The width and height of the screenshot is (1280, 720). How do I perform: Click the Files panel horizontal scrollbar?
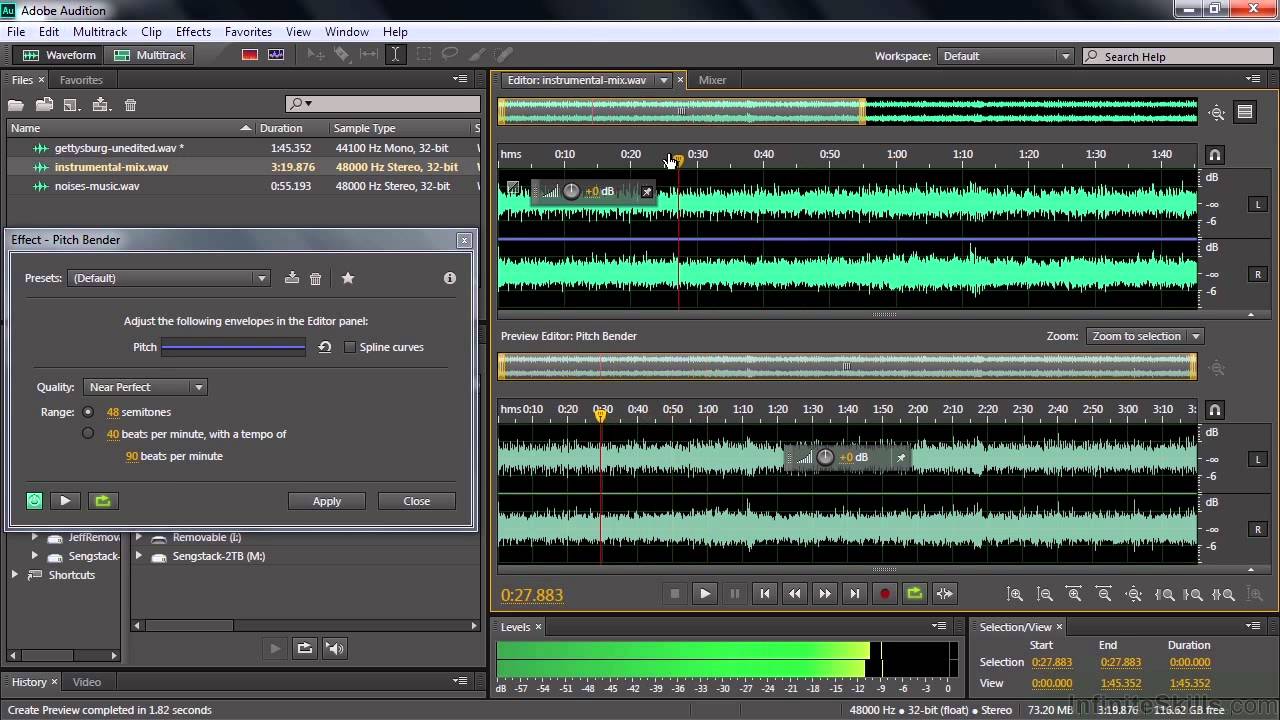tap(246, 626)
